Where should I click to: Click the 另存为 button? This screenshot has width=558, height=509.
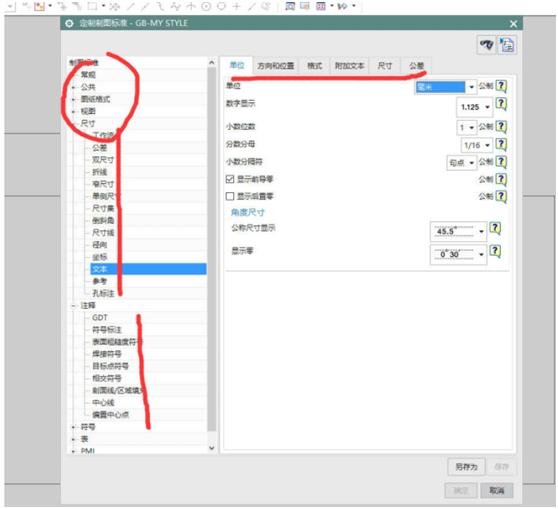(466, 467)
